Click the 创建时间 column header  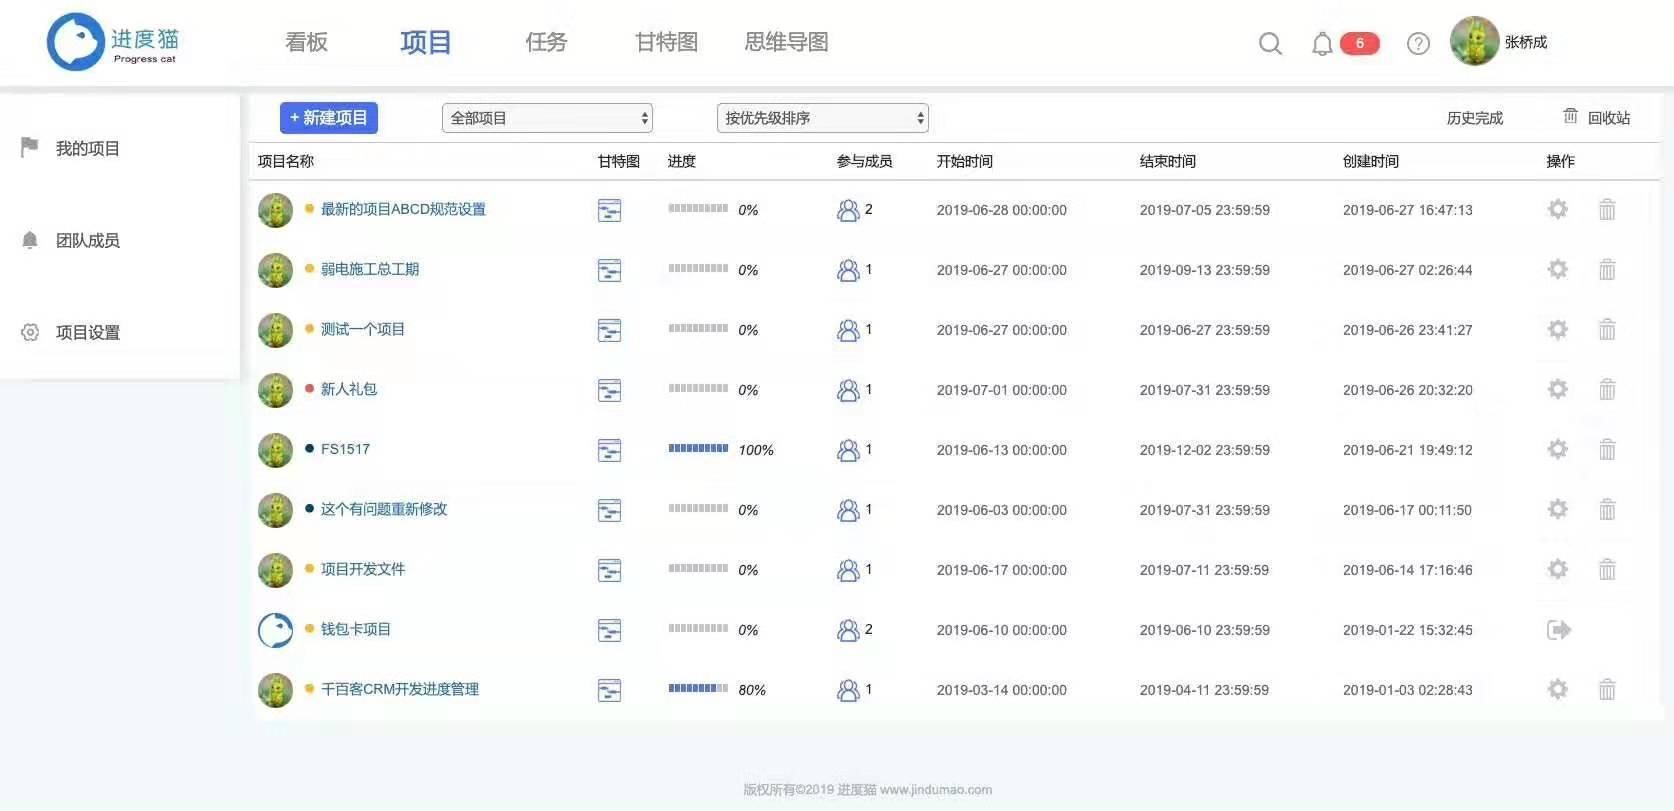click(1371, 161)
